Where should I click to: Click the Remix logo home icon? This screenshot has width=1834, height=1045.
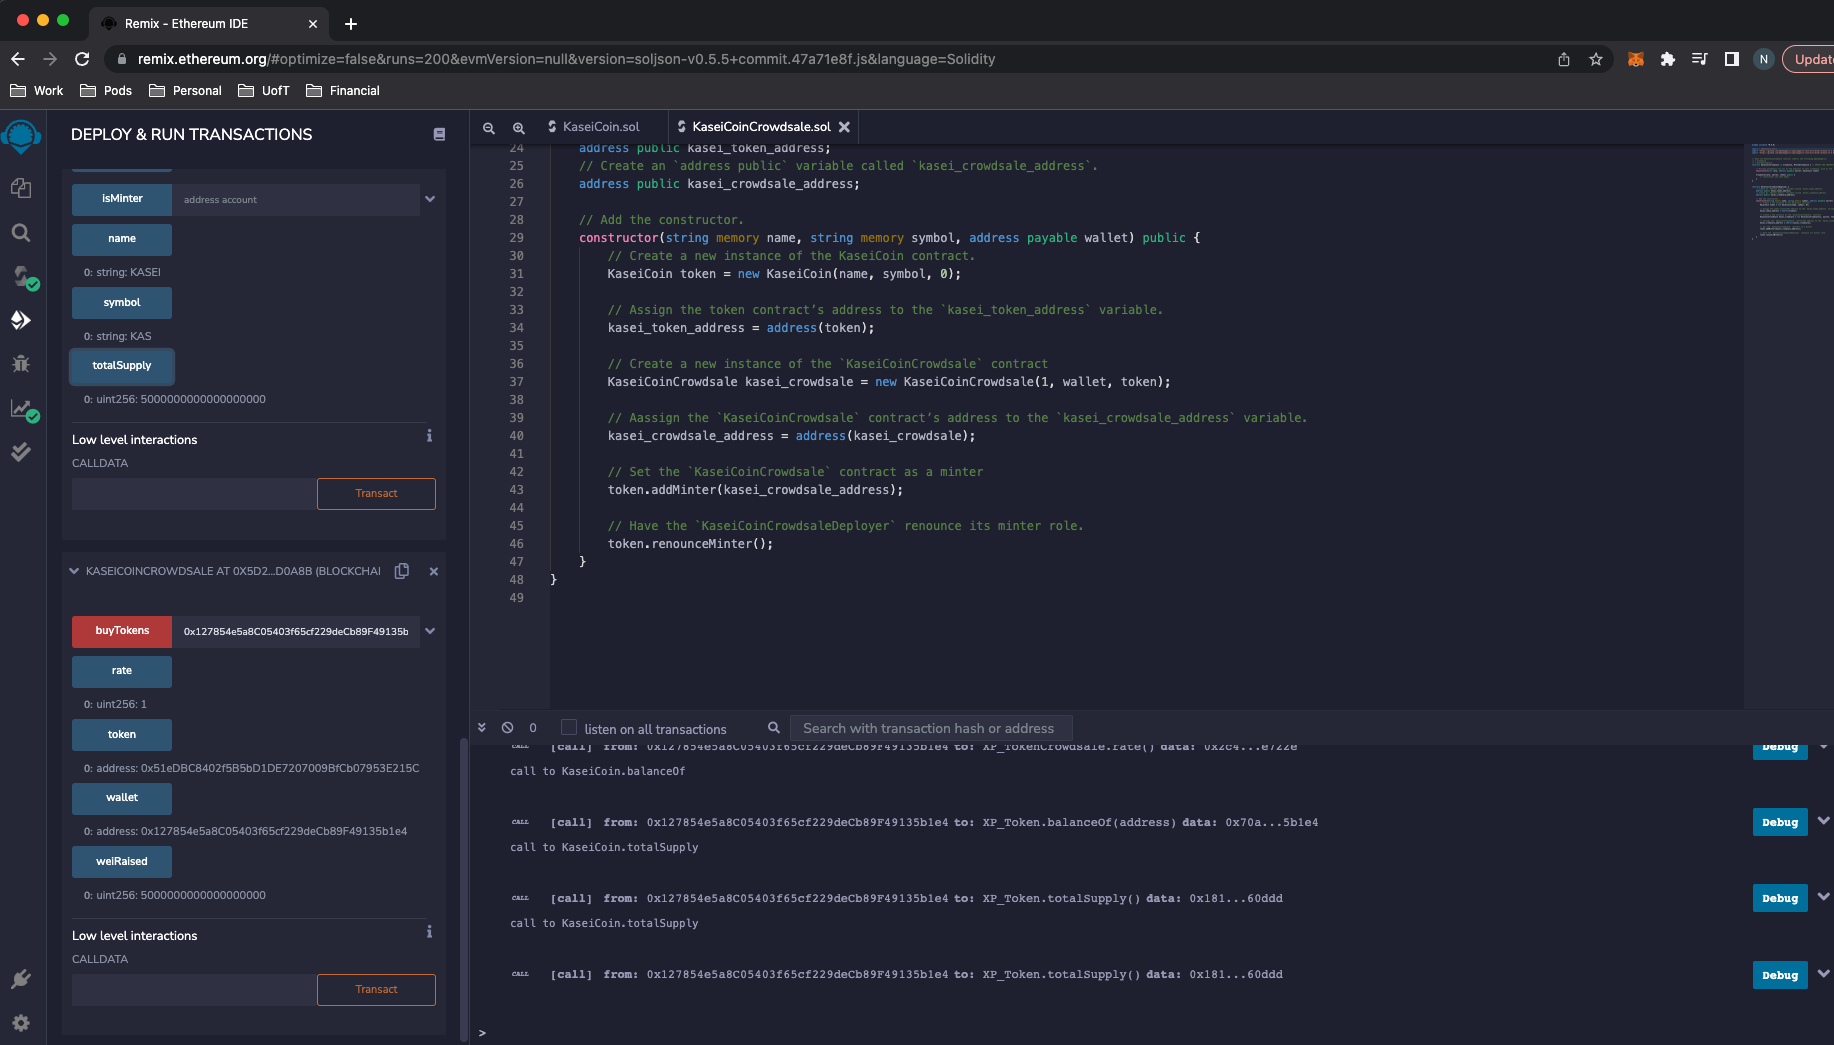coord(21,137)
